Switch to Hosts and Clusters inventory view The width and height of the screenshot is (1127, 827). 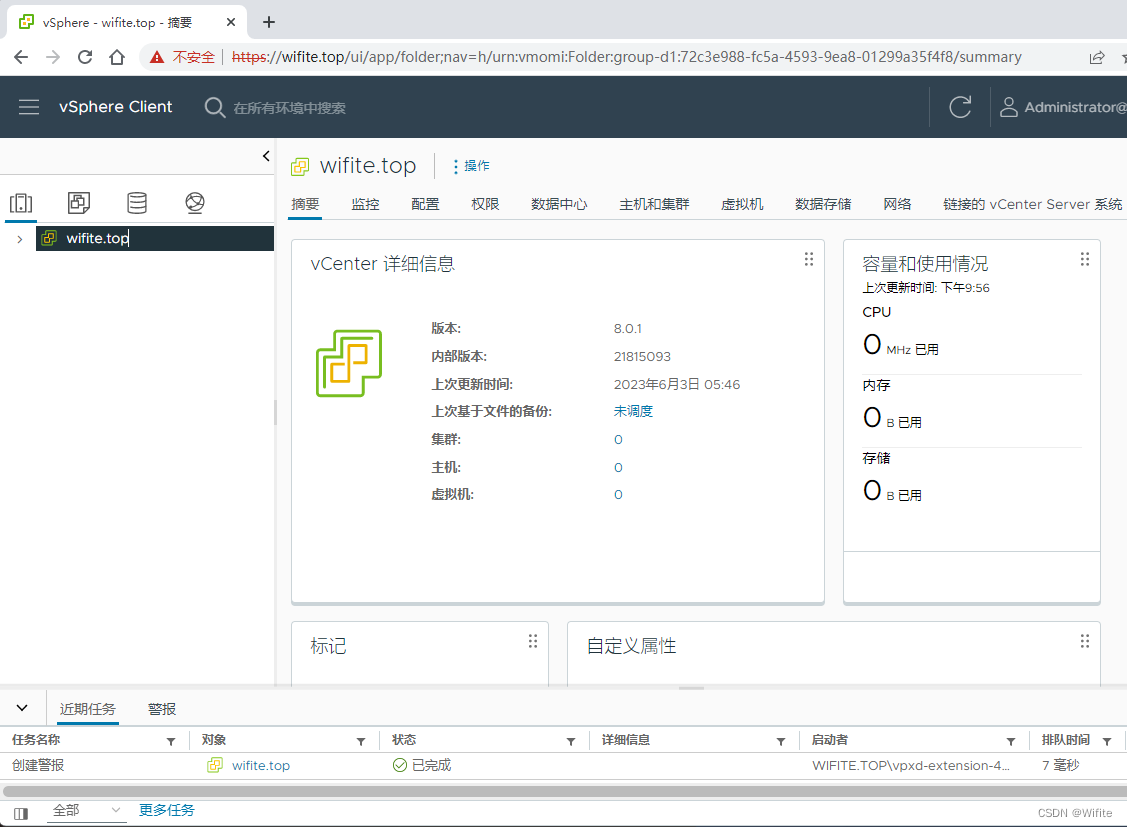[21, 203]
